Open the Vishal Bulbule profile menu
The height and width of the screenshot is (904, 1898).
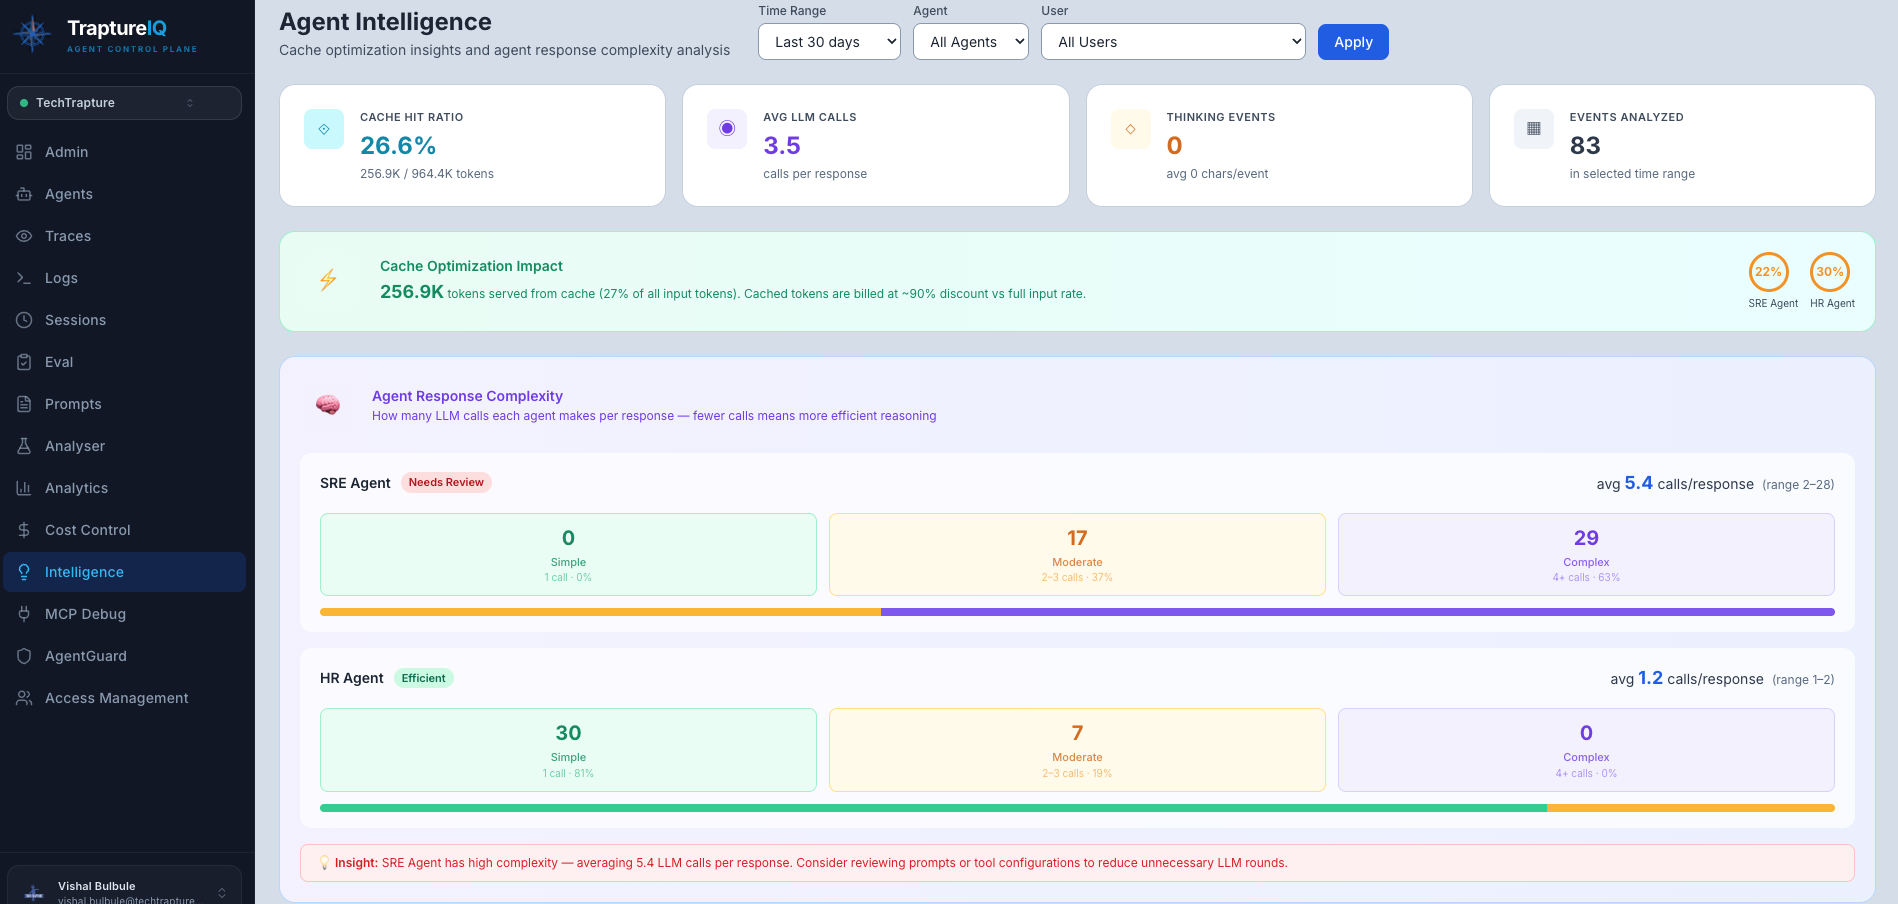click(123, 888)
